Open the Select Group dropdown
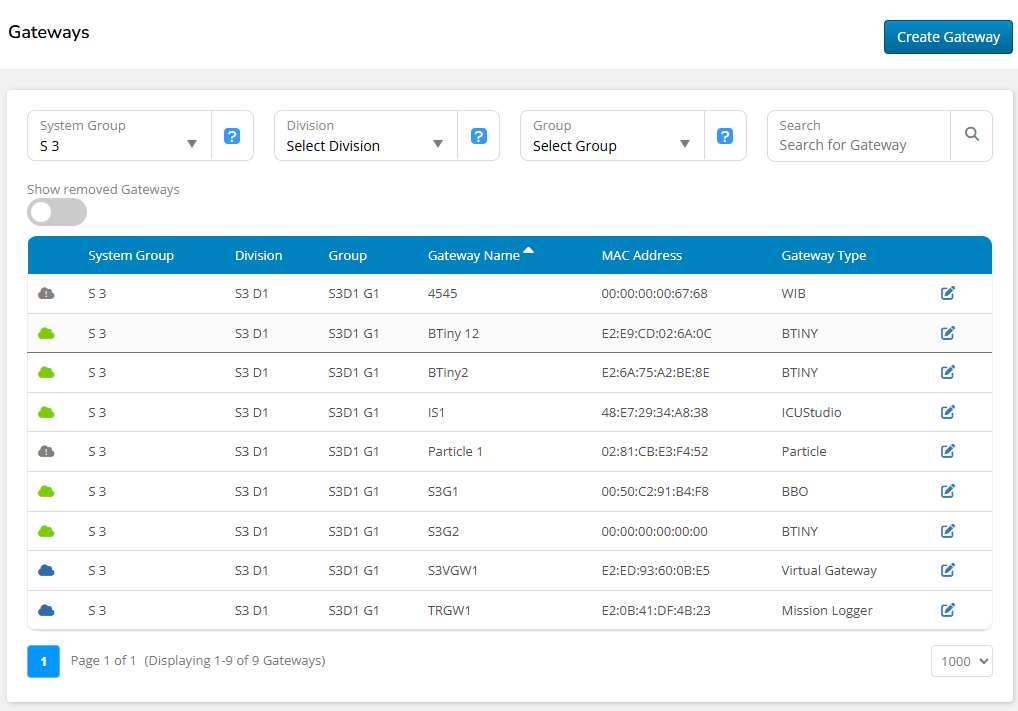 pos(611,136)
